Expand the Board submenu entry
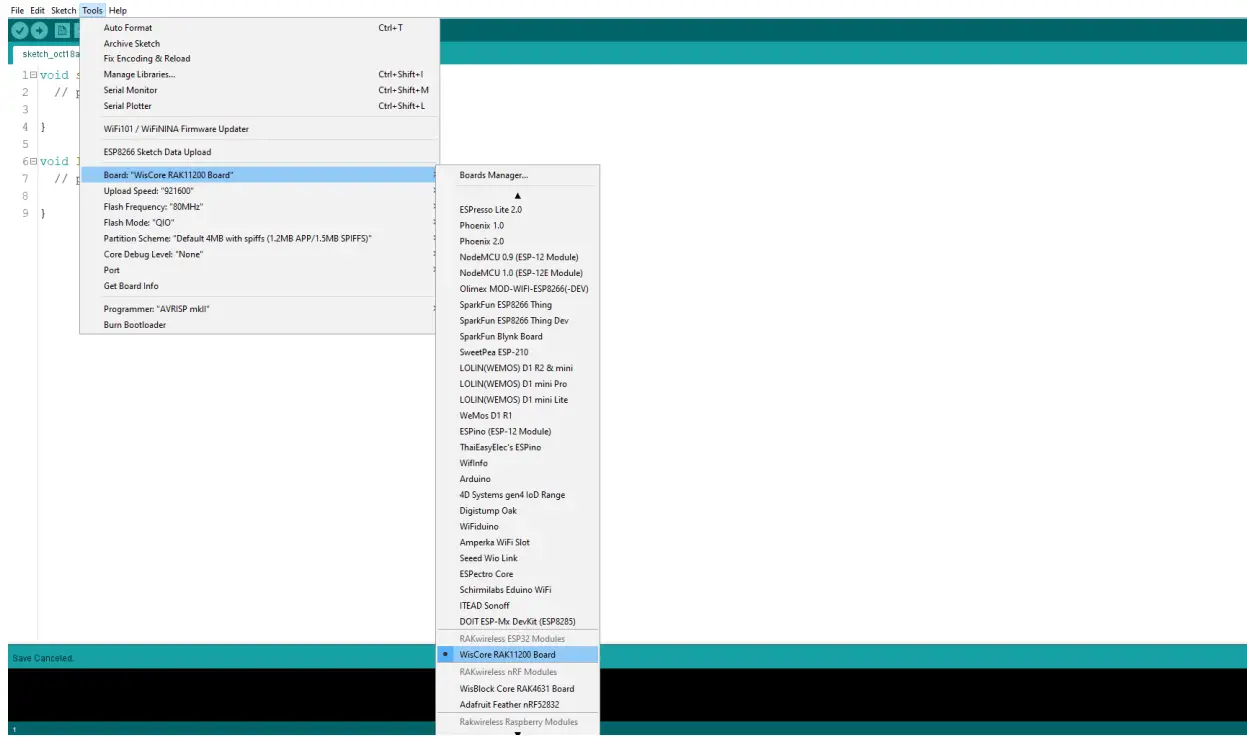The image size is (1247, 740). click(259, 175)
